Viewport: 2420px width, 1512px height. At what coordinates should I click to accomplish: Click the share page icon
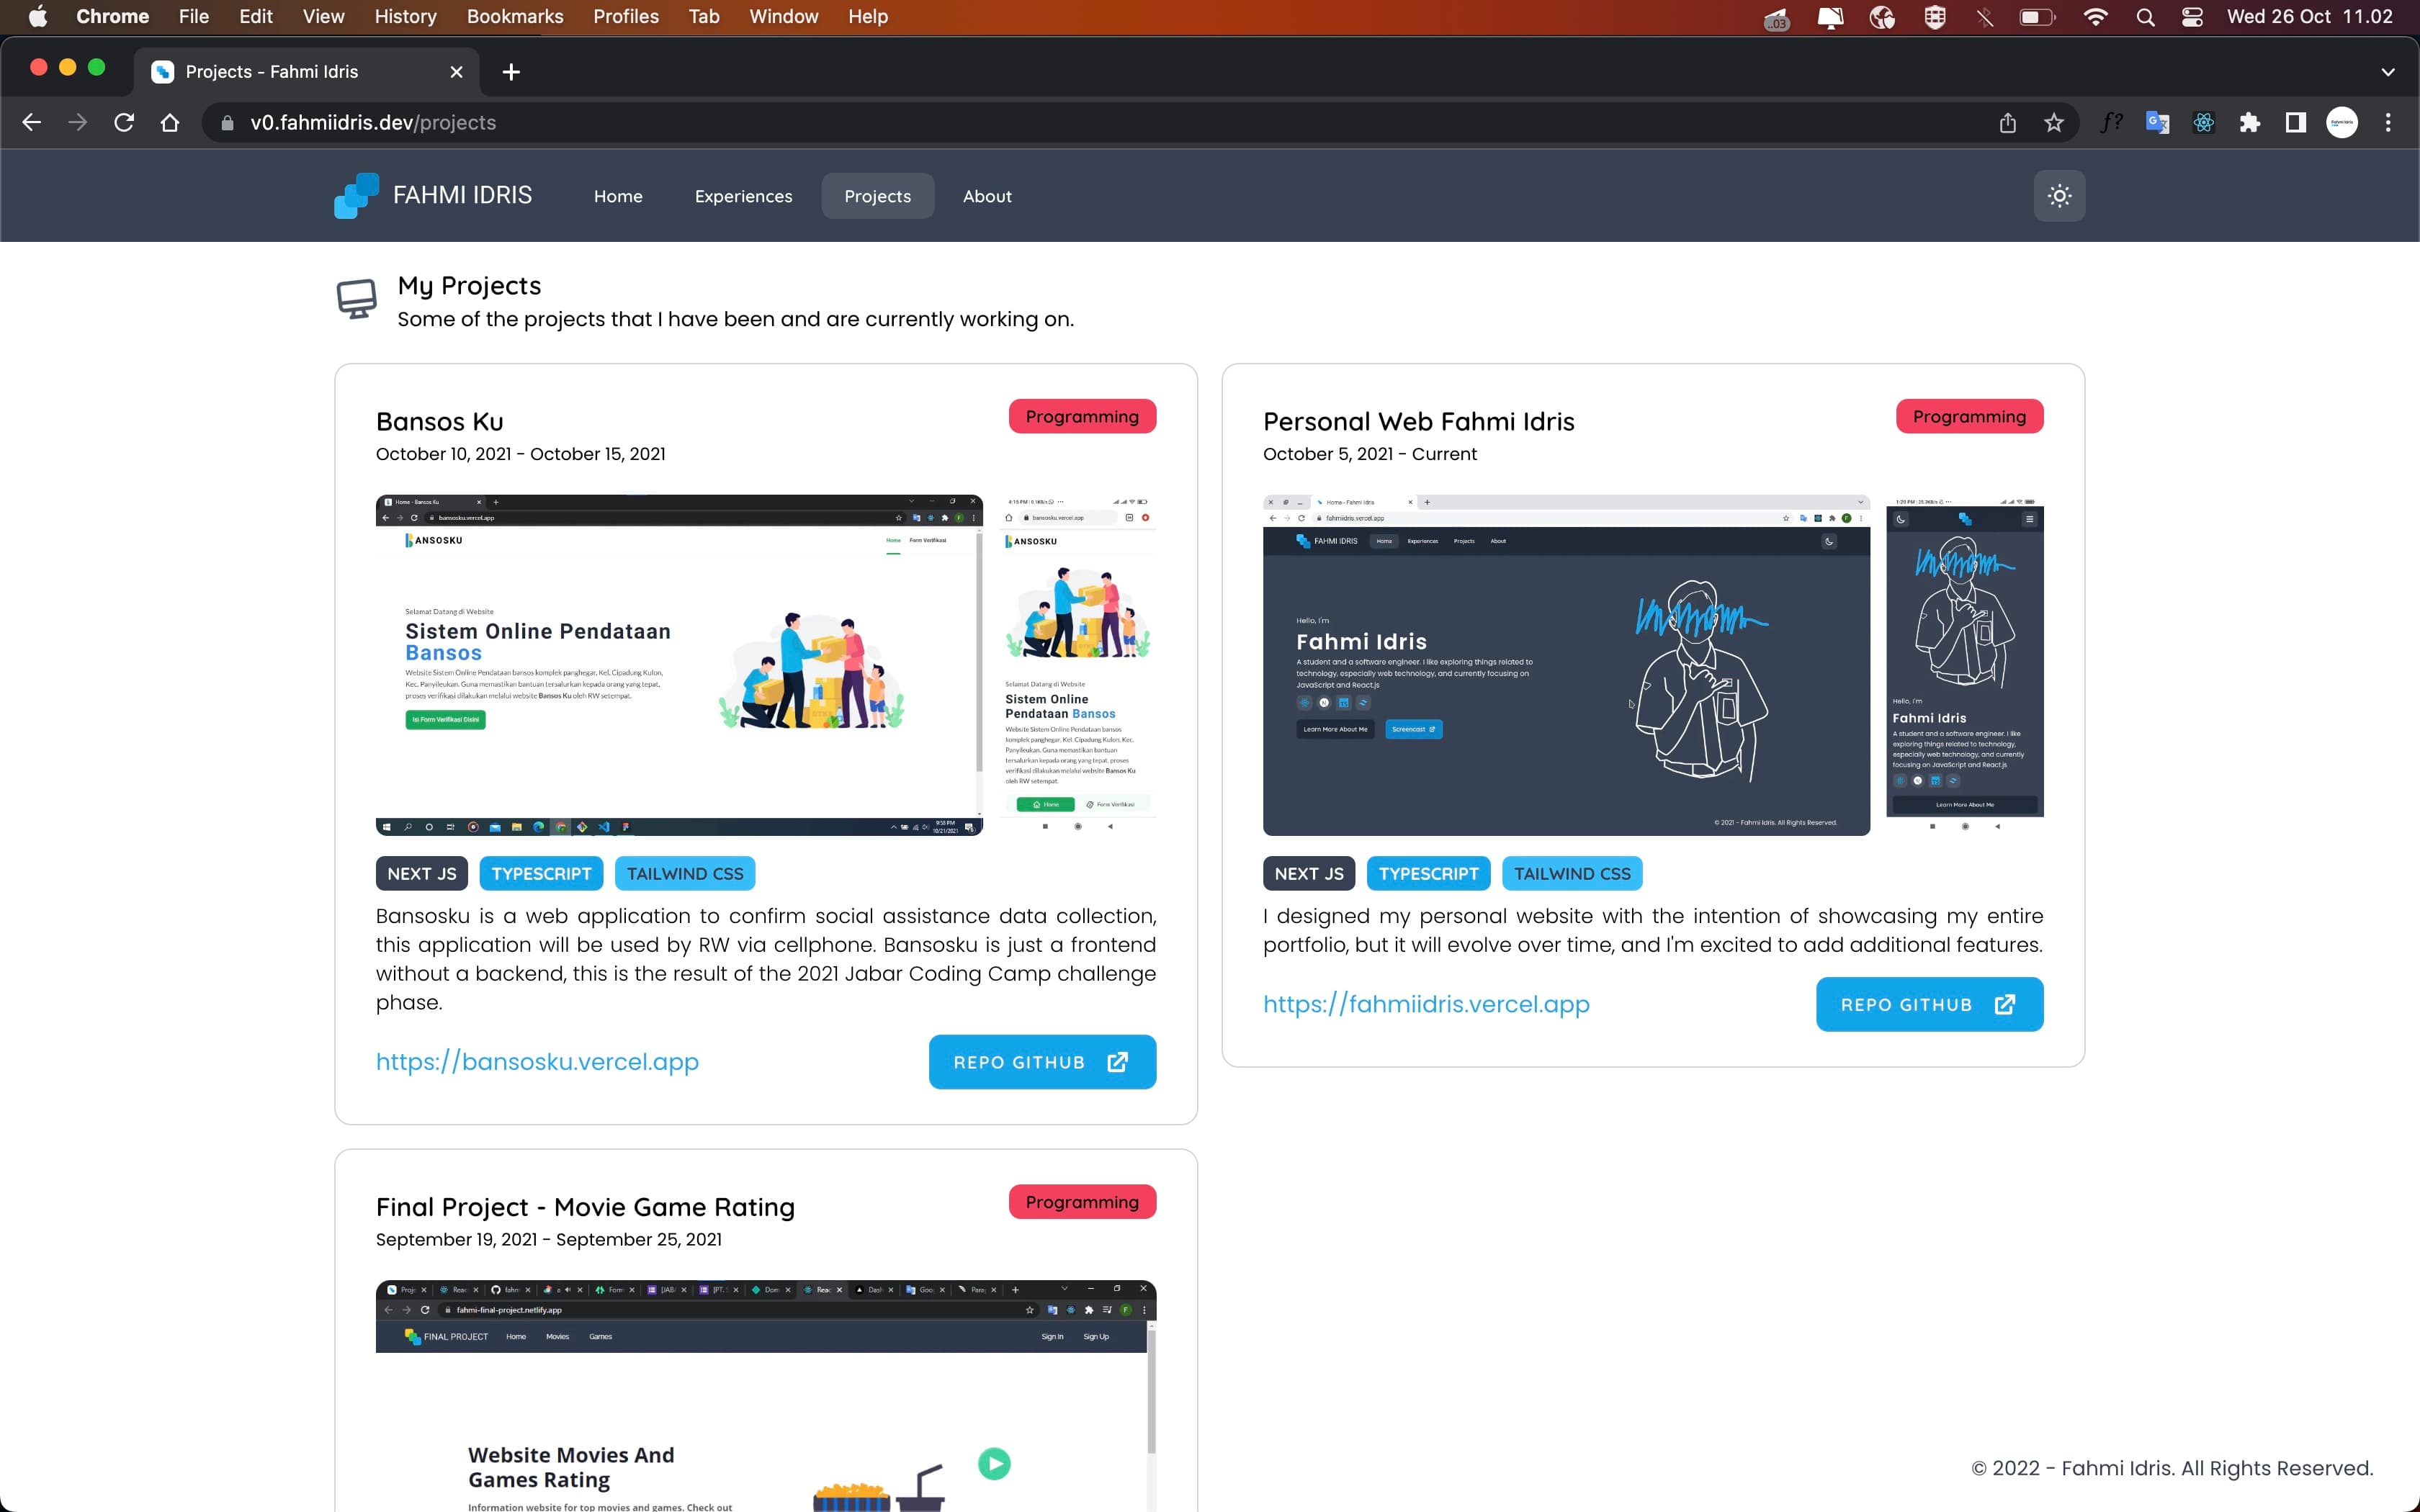2007,123
